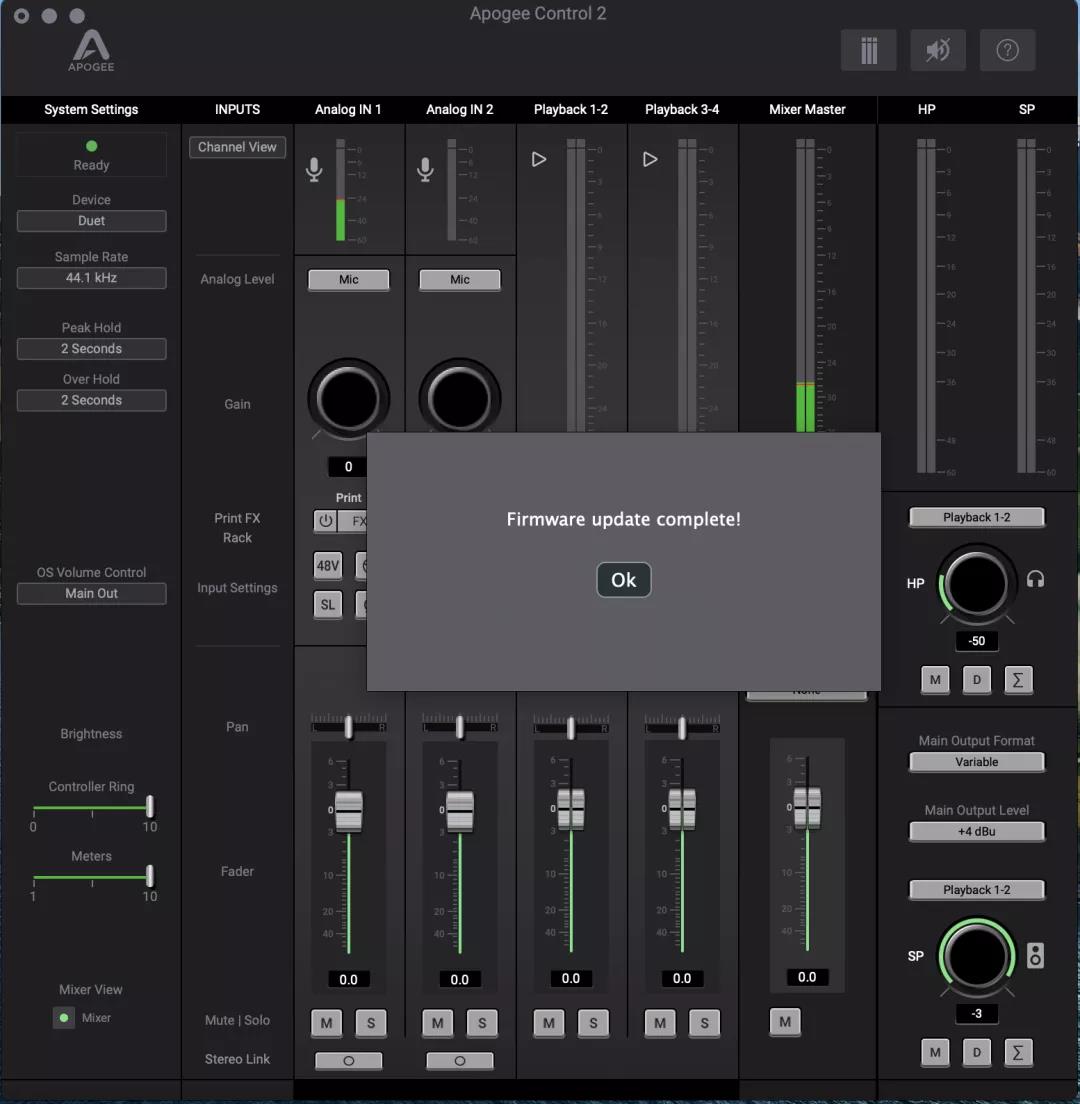Solo the Analog IN 1 channel

tap(371, 1023)
